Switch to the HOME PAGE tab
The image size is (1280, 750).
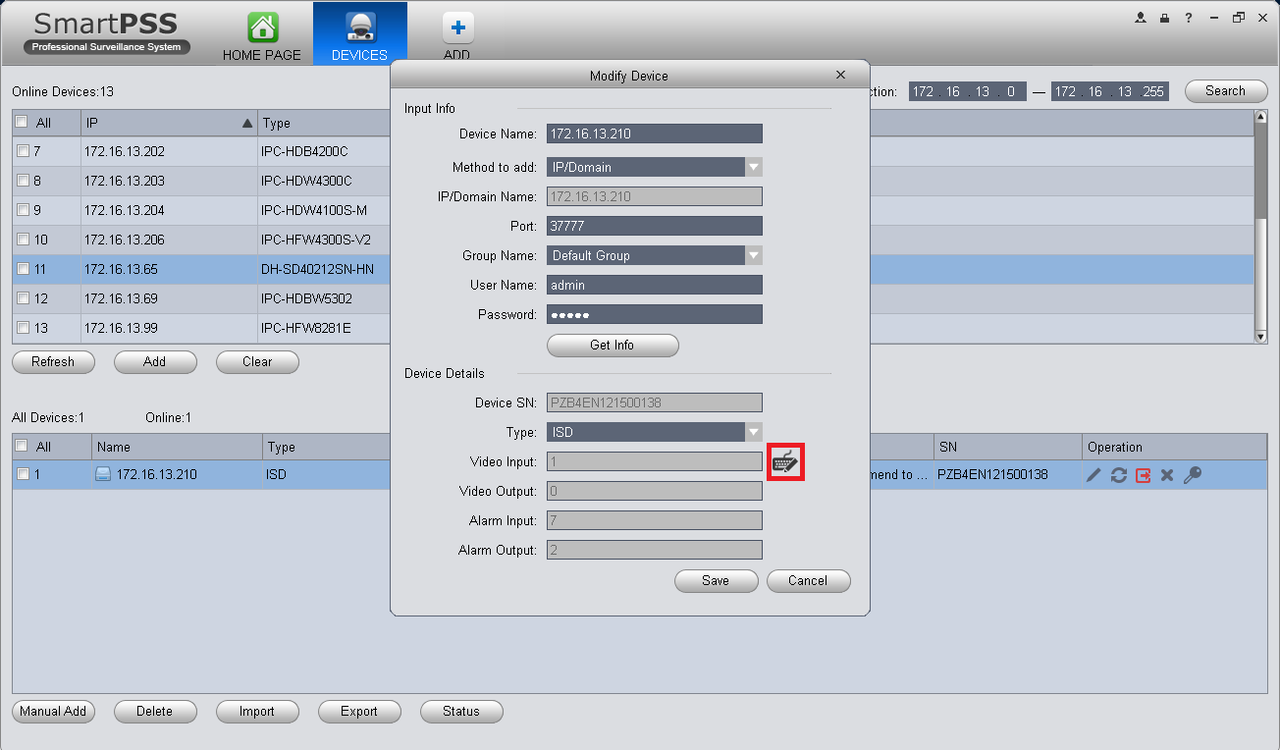click(x=262, y=36)
